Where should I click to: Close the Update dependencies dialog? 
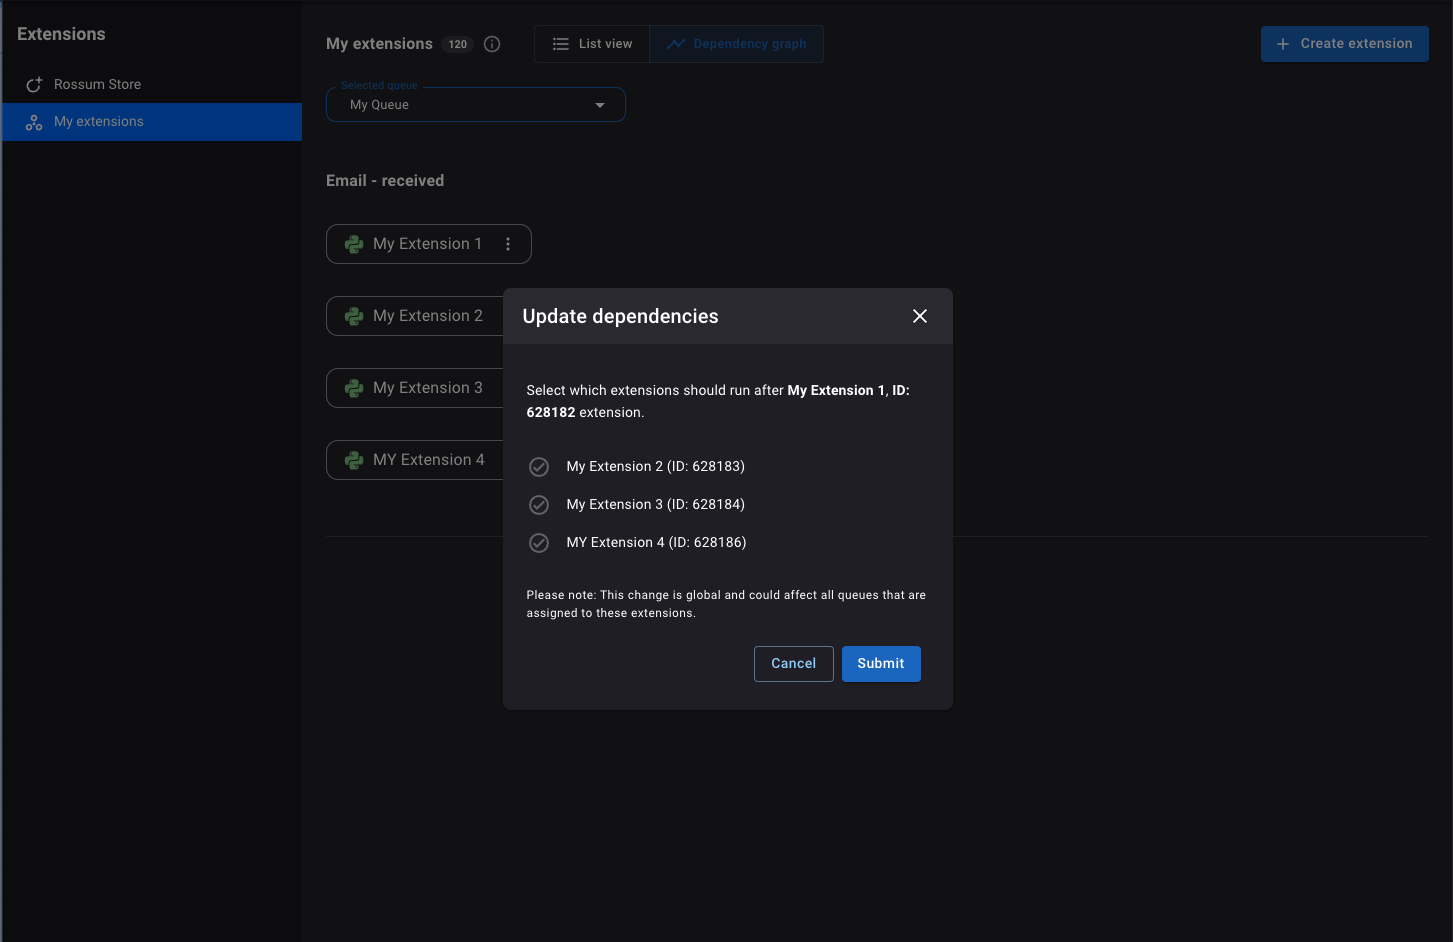pyautogui.click(x=920, y=316)
